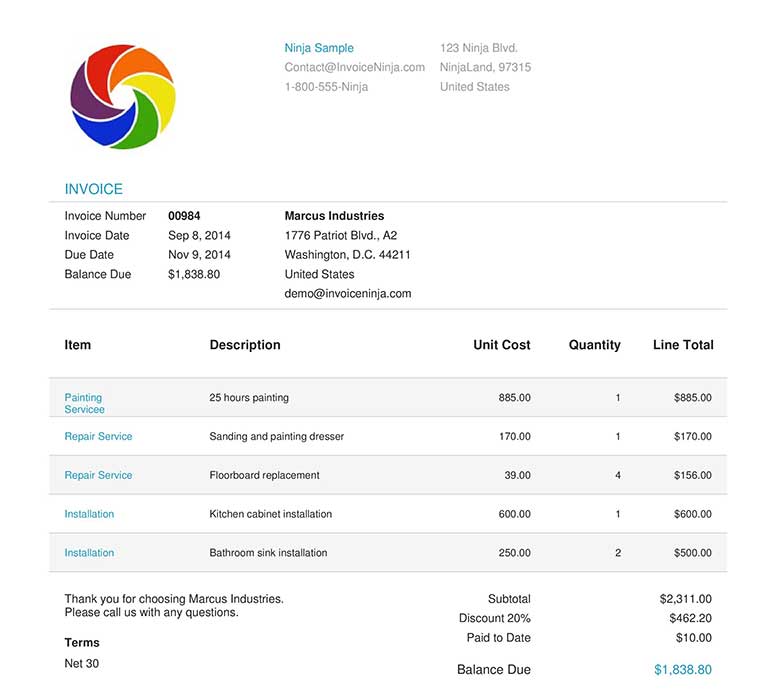Click the Unit Cost column header

501,345
